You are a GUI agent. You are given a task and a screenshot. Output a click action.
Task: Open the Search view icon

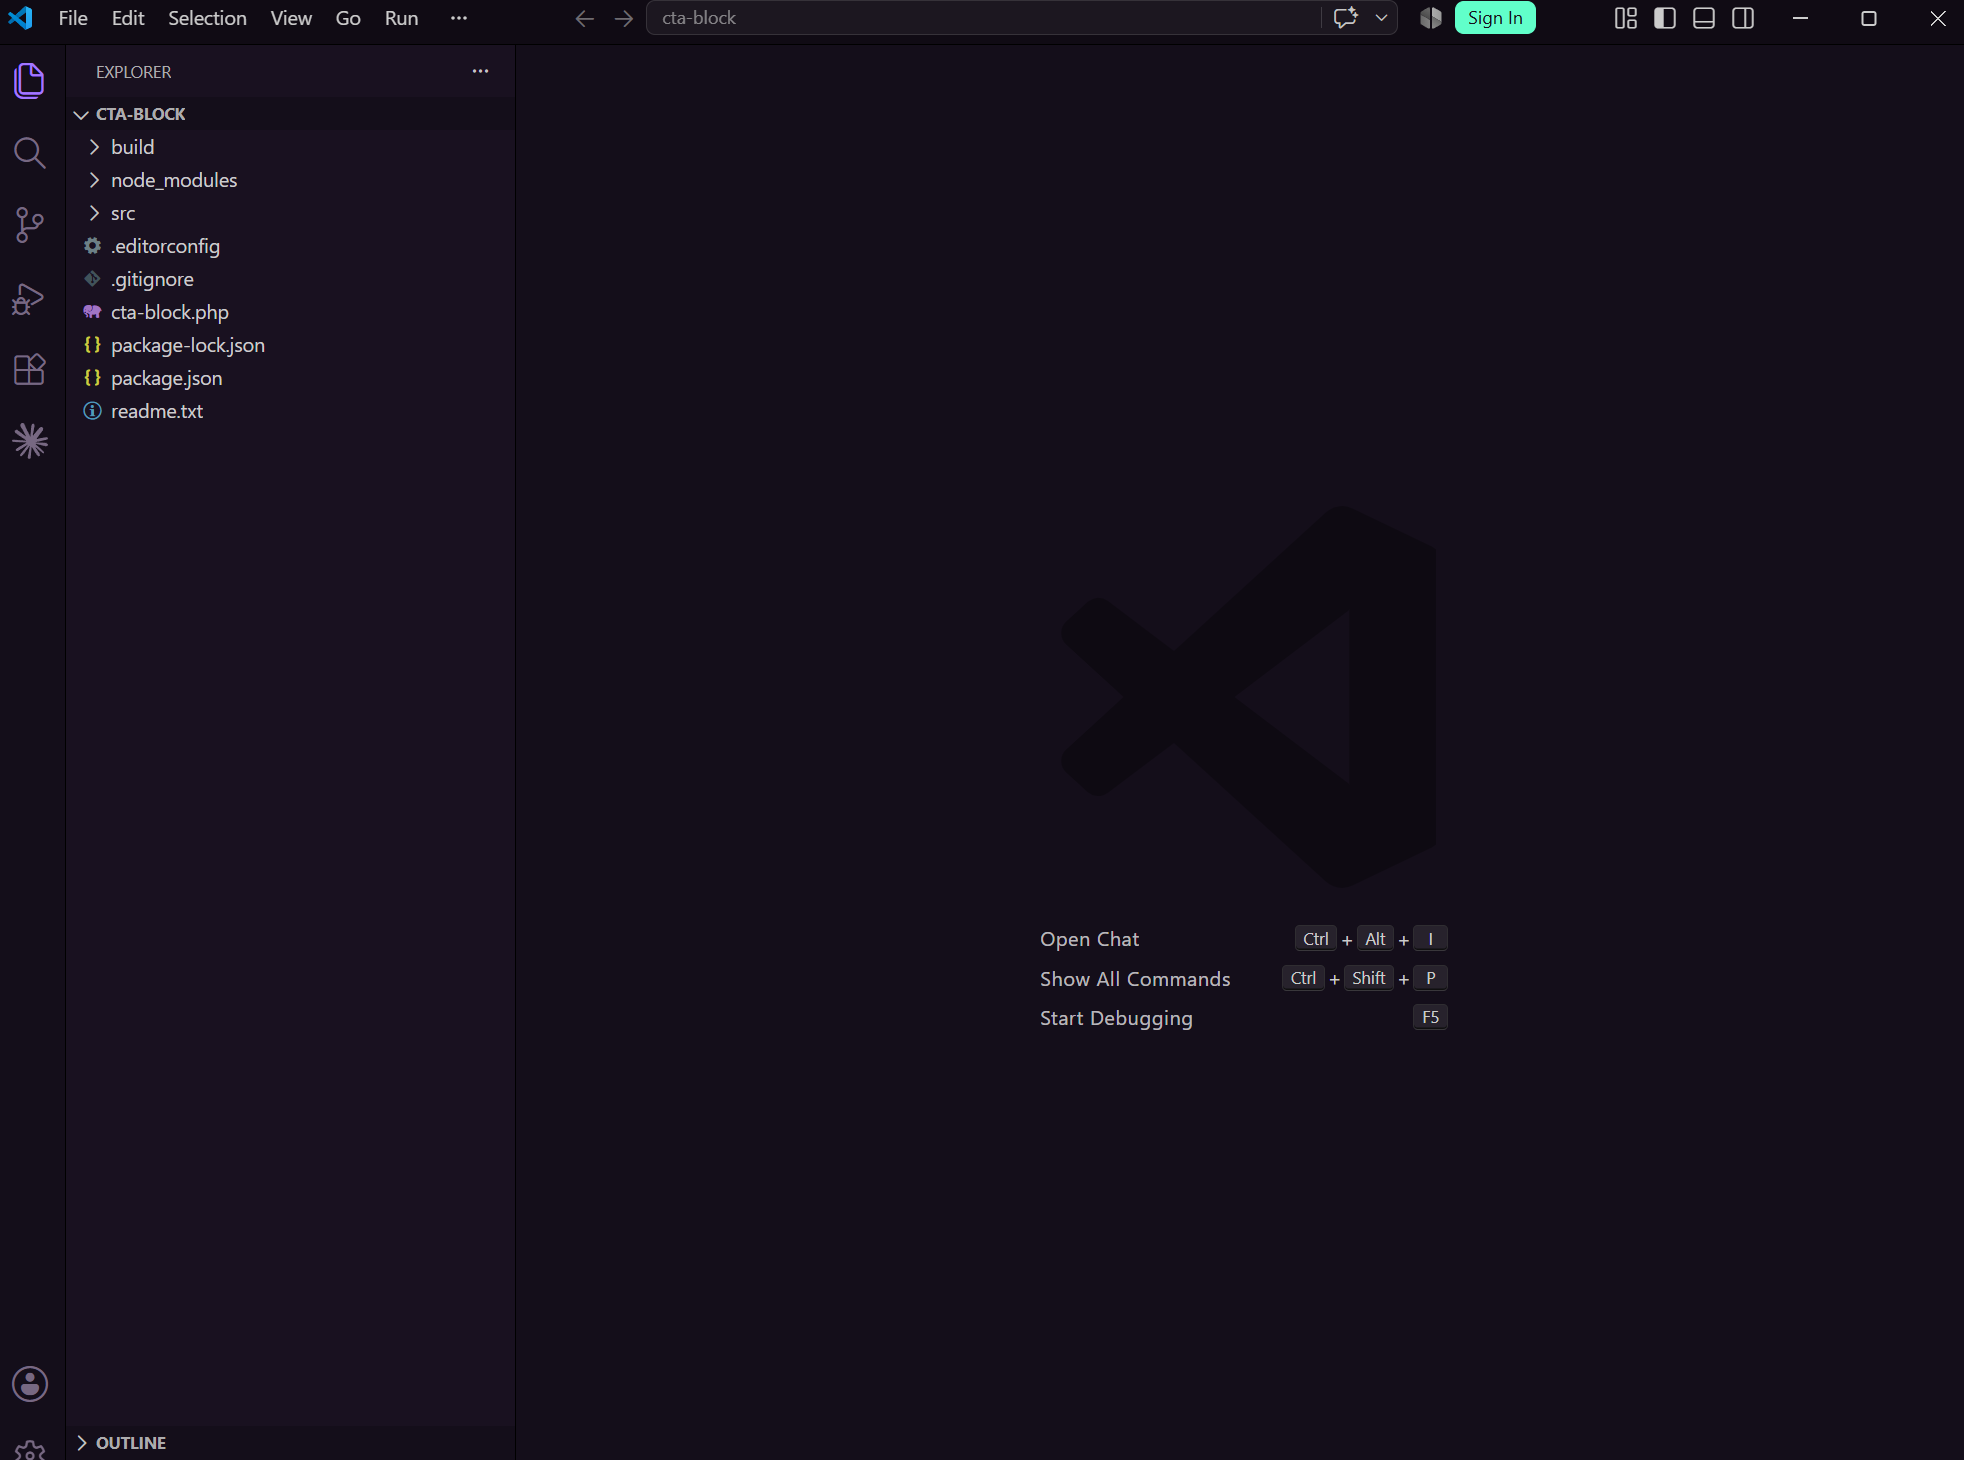pos(30,153)
